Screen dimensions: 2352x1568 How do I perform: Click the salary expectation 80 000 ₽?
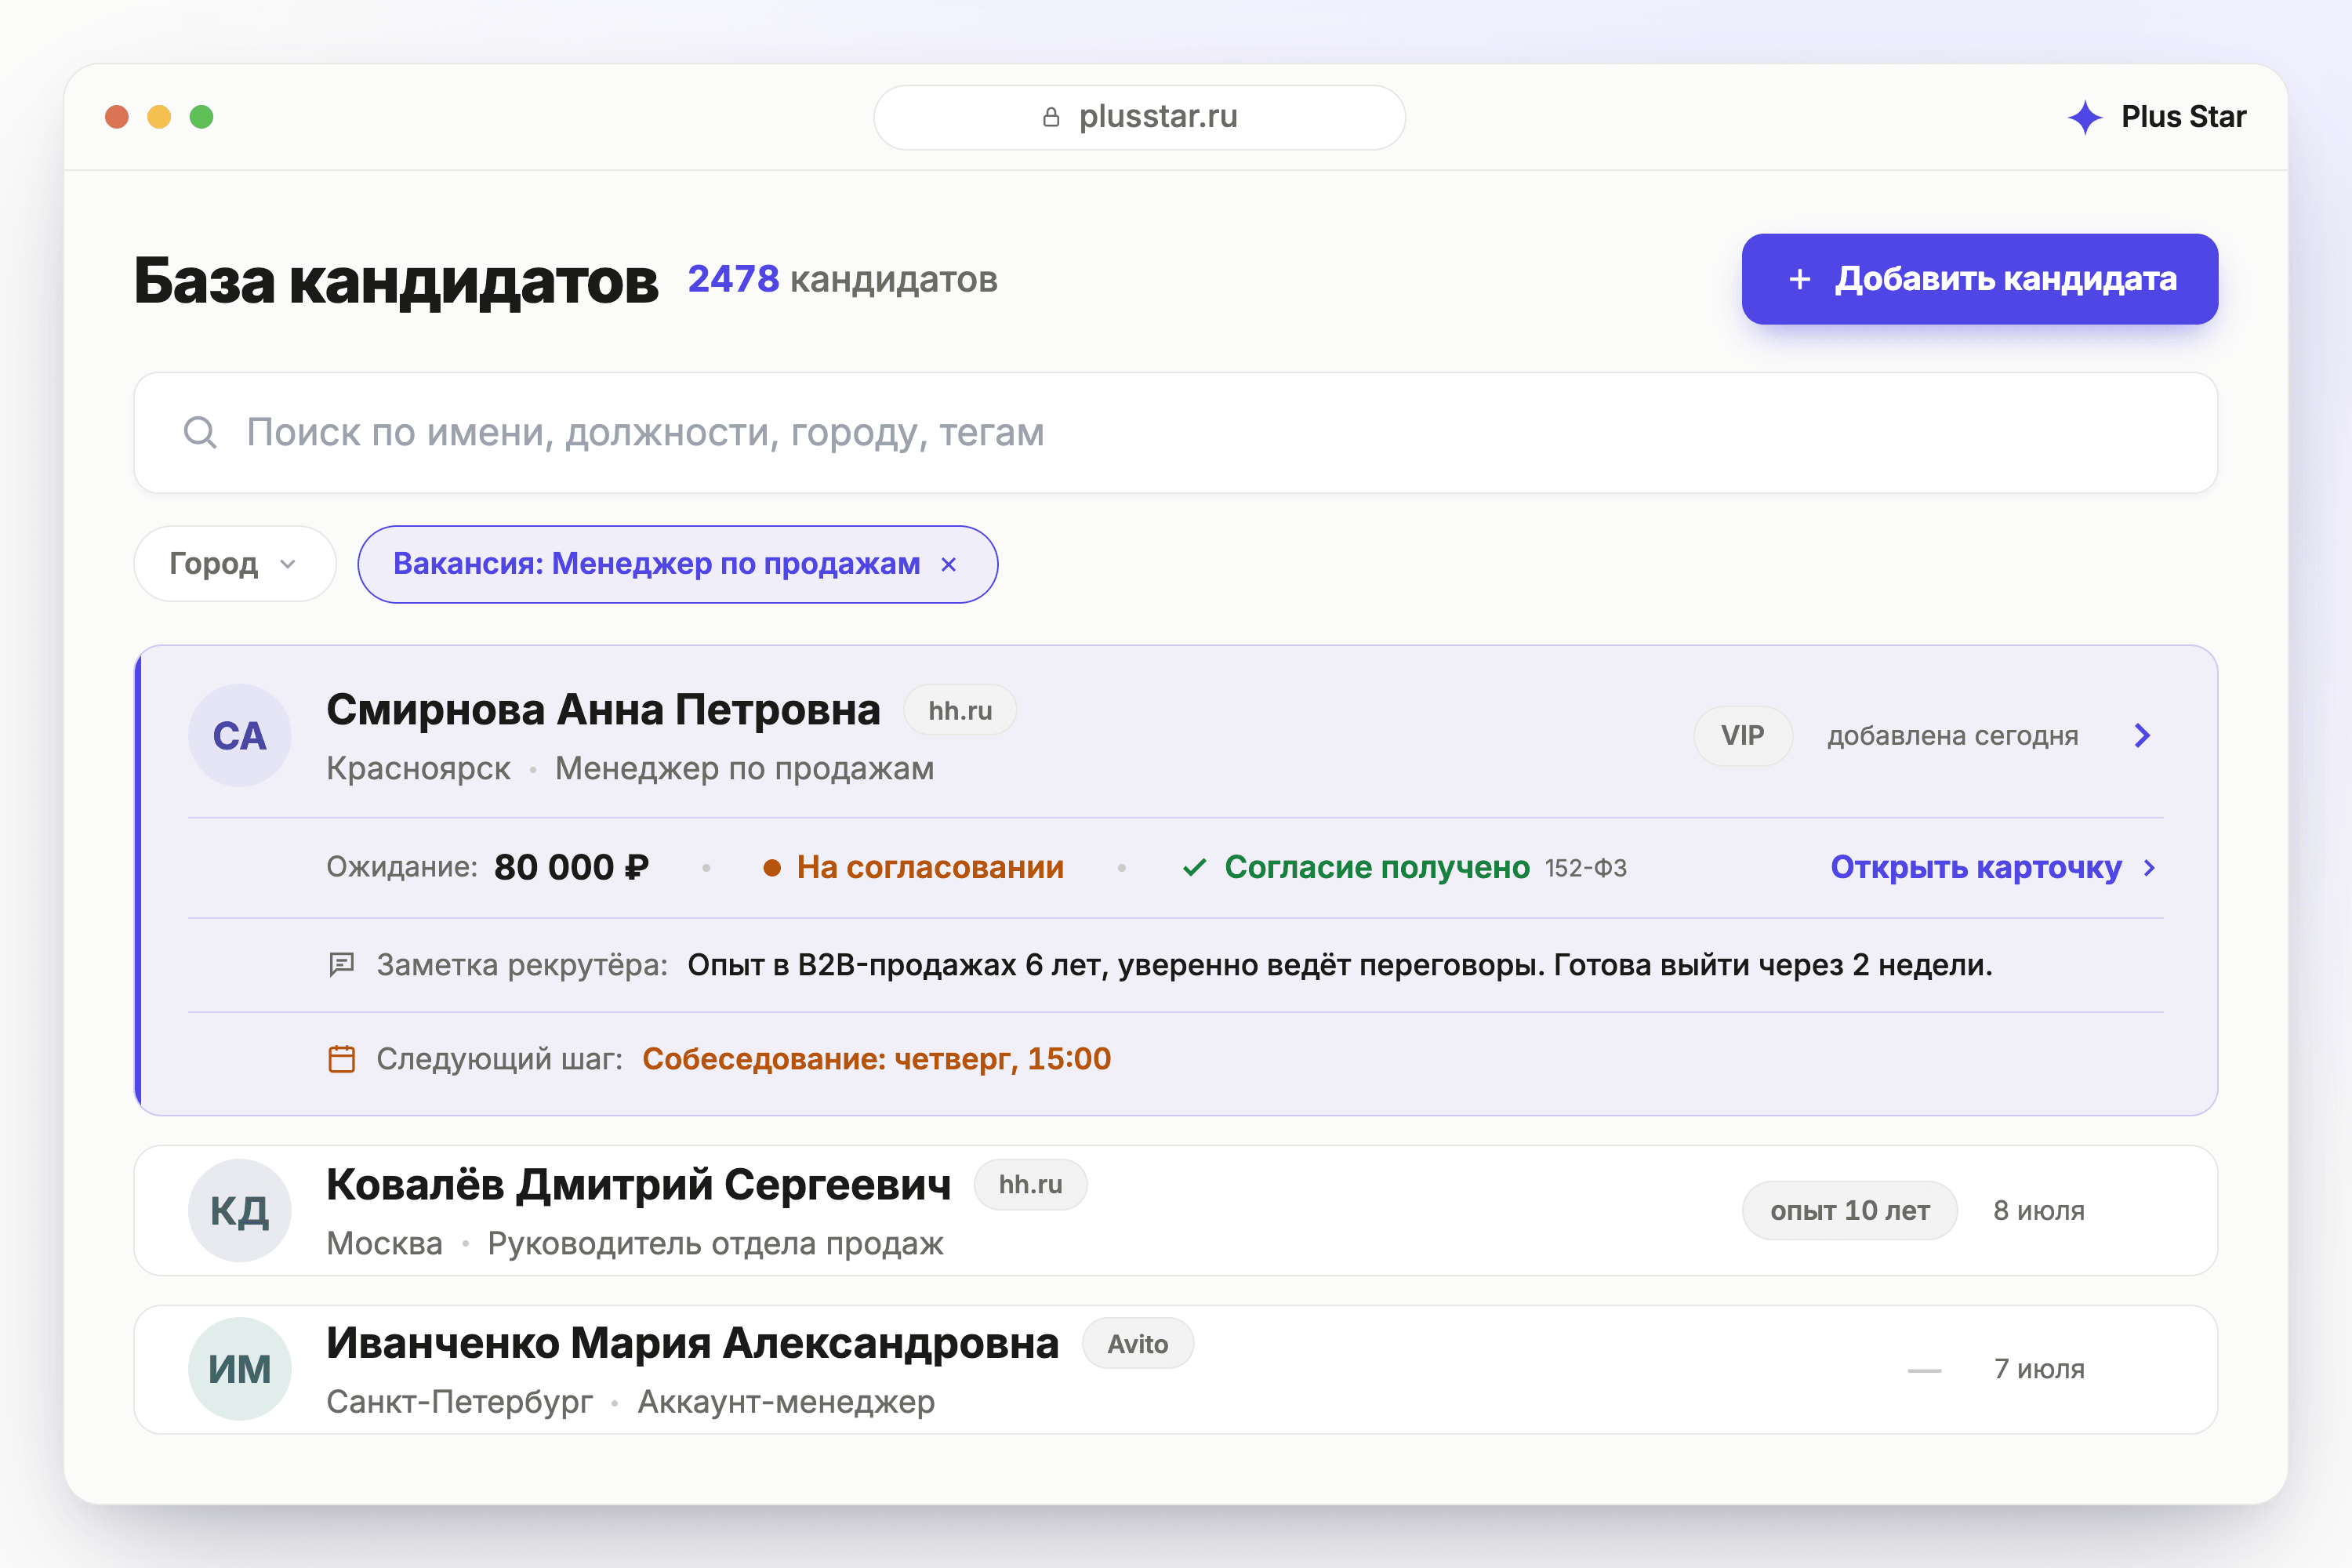571,867
